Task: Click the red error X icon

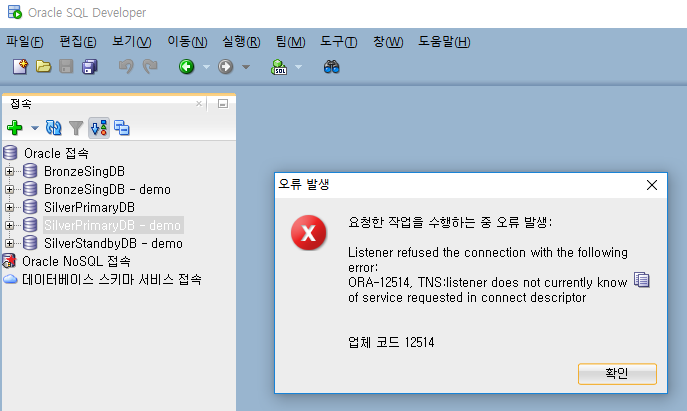Action: coord(308,233)
